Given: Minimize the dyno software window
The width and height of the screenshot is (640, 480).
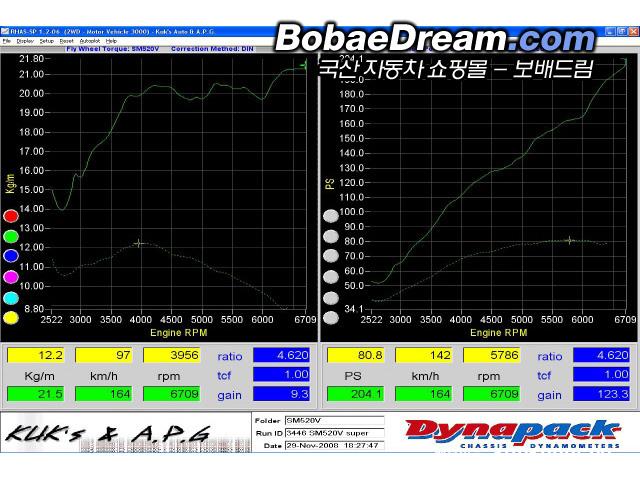Looking at the screenshot, I should pos(610,31).
